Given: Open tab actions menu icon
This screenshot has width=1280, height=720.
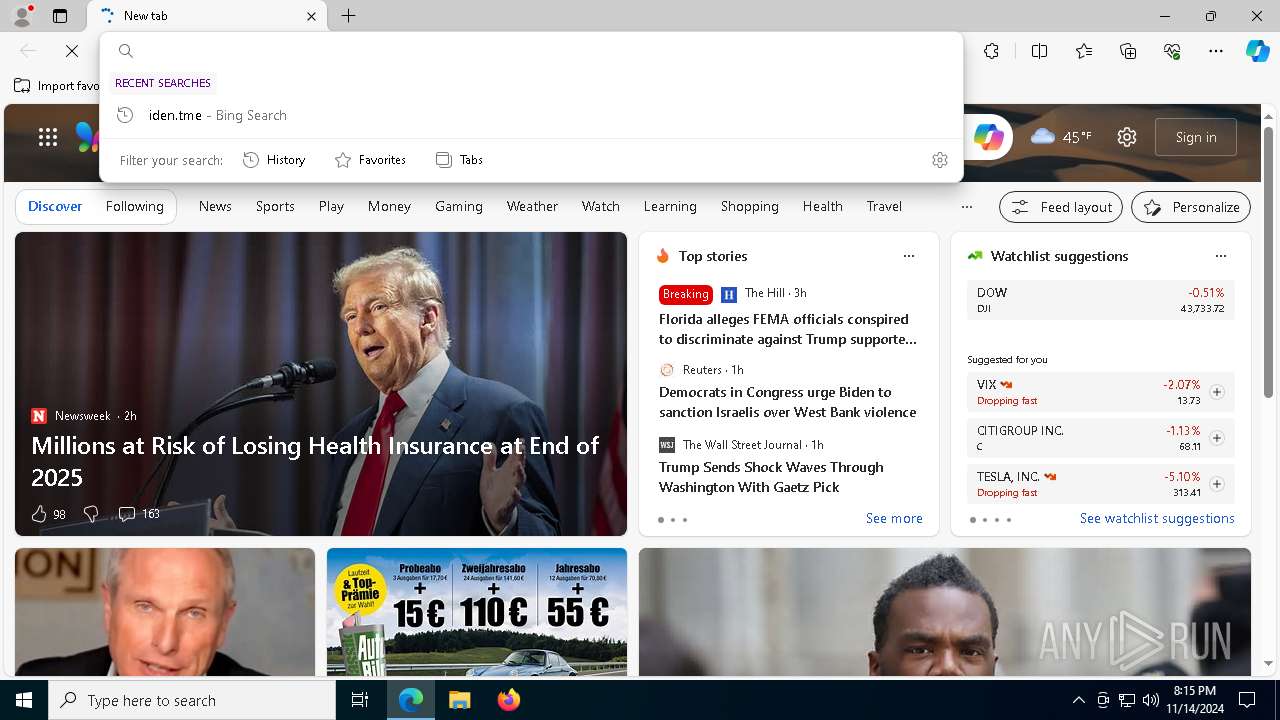Looking at the screenshot, I should 60,16.
